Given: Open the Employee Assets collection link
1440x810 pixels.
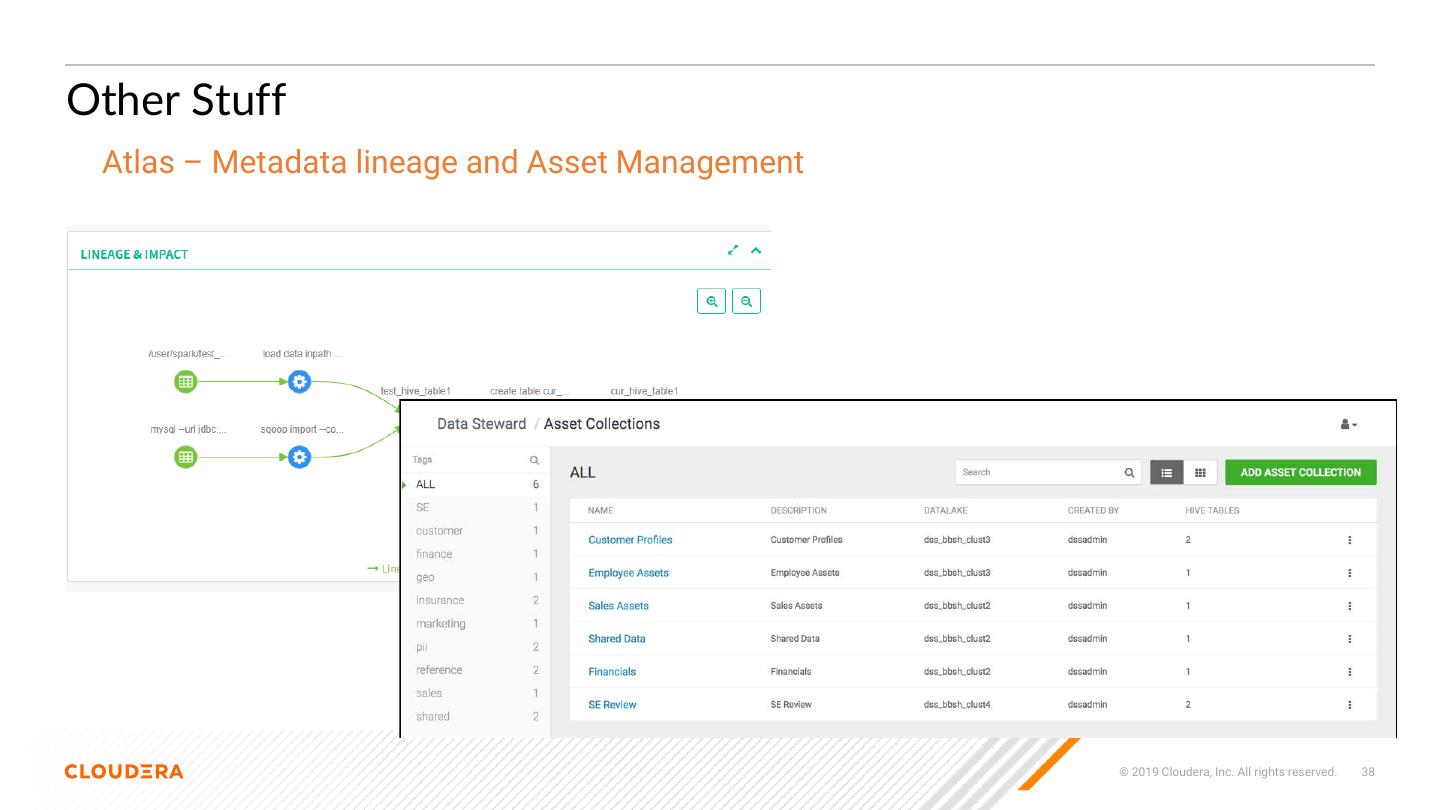Looking at the screenshot, I should [x=628, y=573].
